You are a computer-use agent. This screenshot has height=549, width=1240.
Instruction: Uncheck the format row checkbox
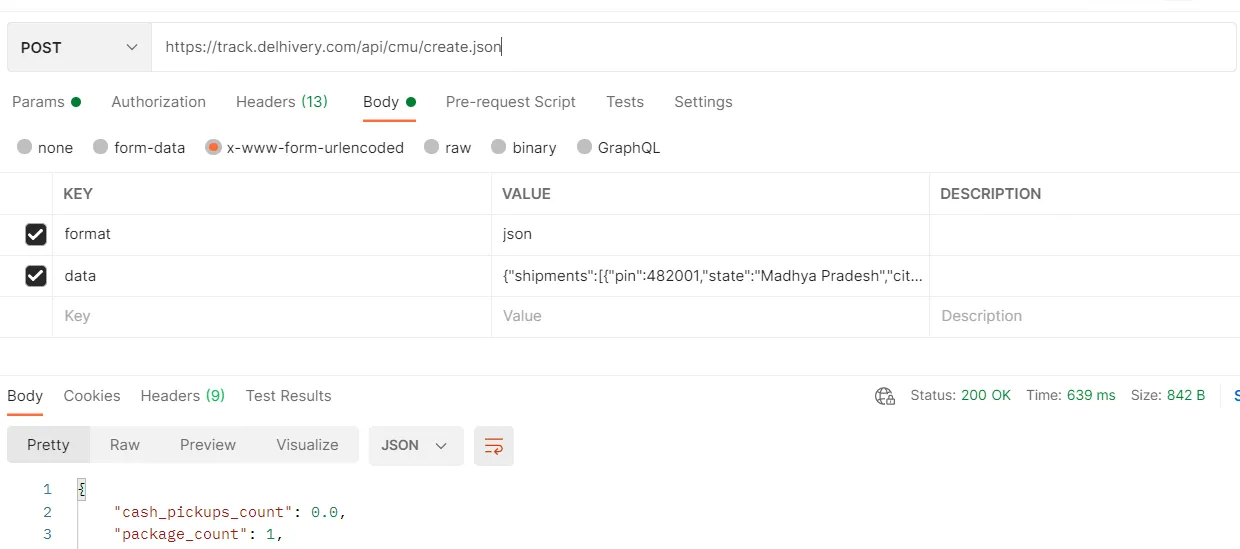coord(36,234)
